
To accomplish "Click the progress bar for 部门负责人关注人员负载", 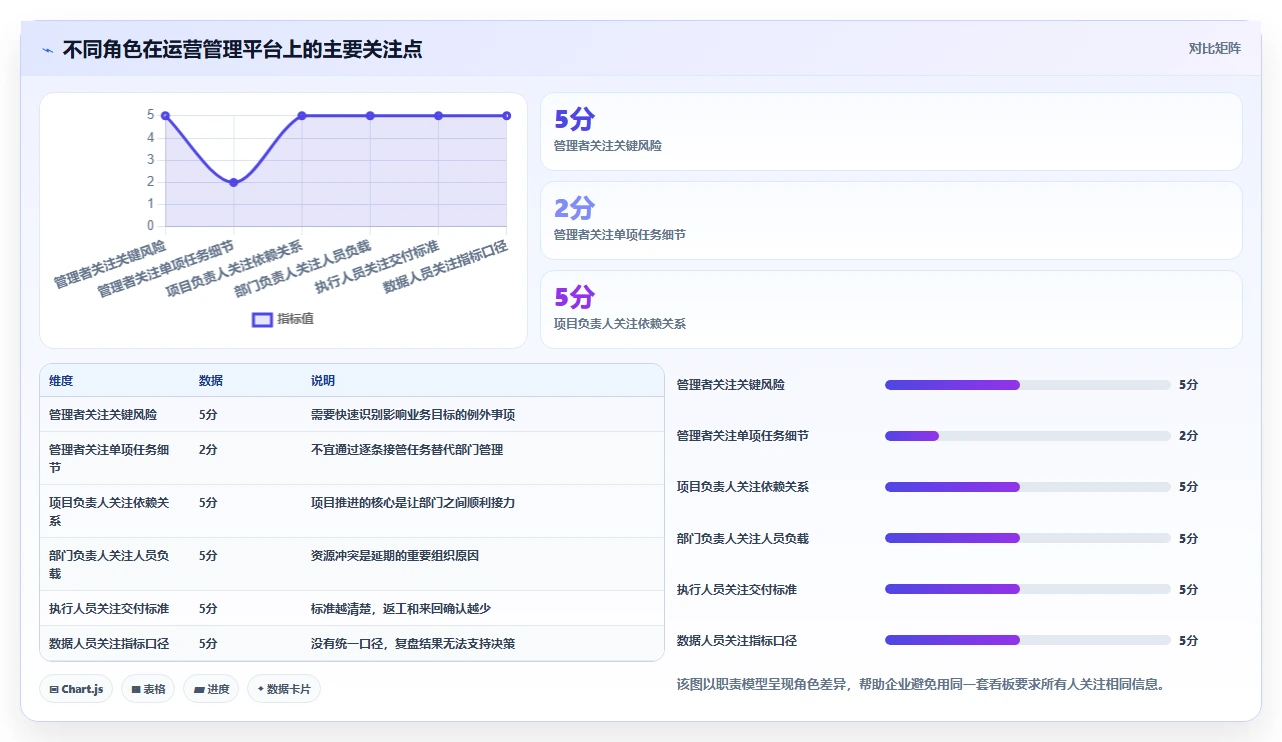I will click(1028, 538).
